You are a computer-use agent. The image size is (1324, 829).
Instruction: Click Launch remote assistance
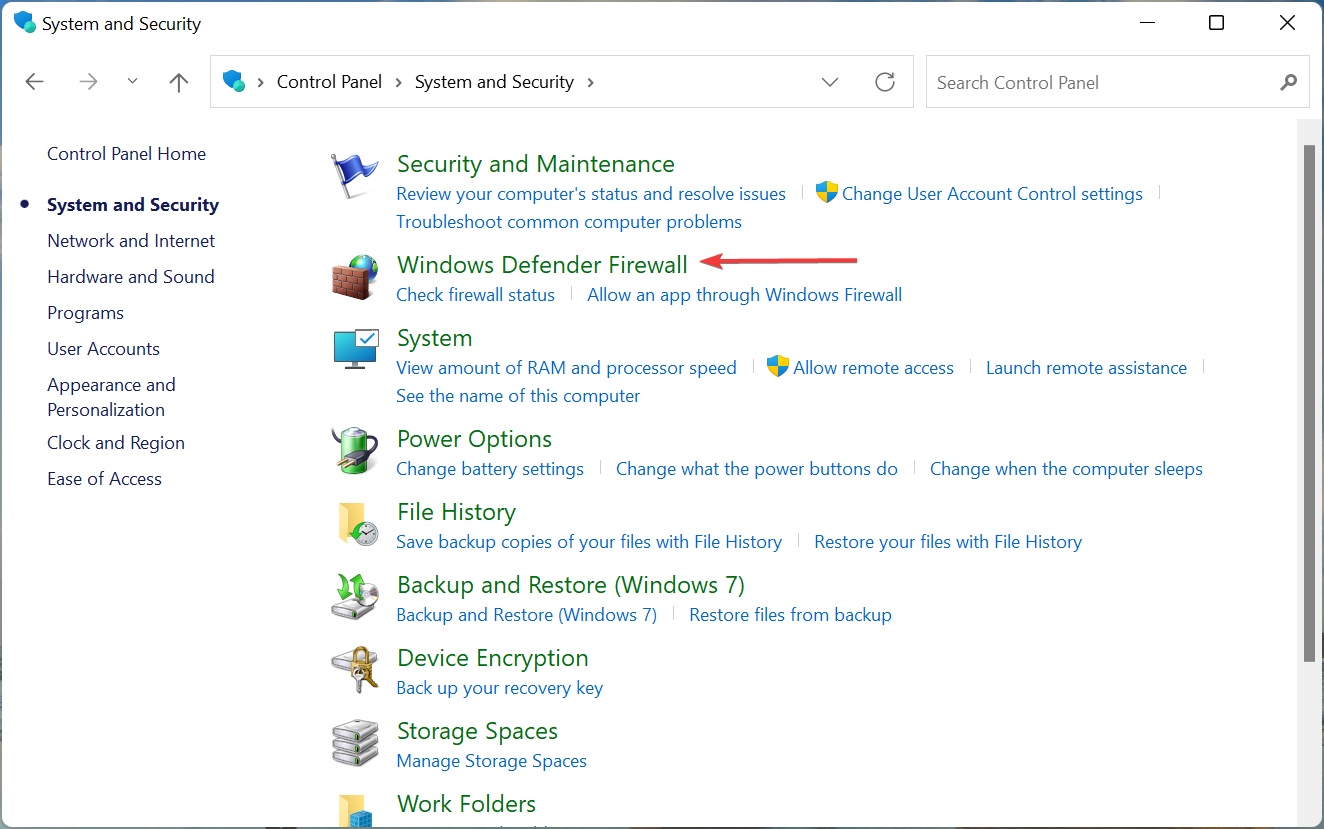coord(1086,367)
